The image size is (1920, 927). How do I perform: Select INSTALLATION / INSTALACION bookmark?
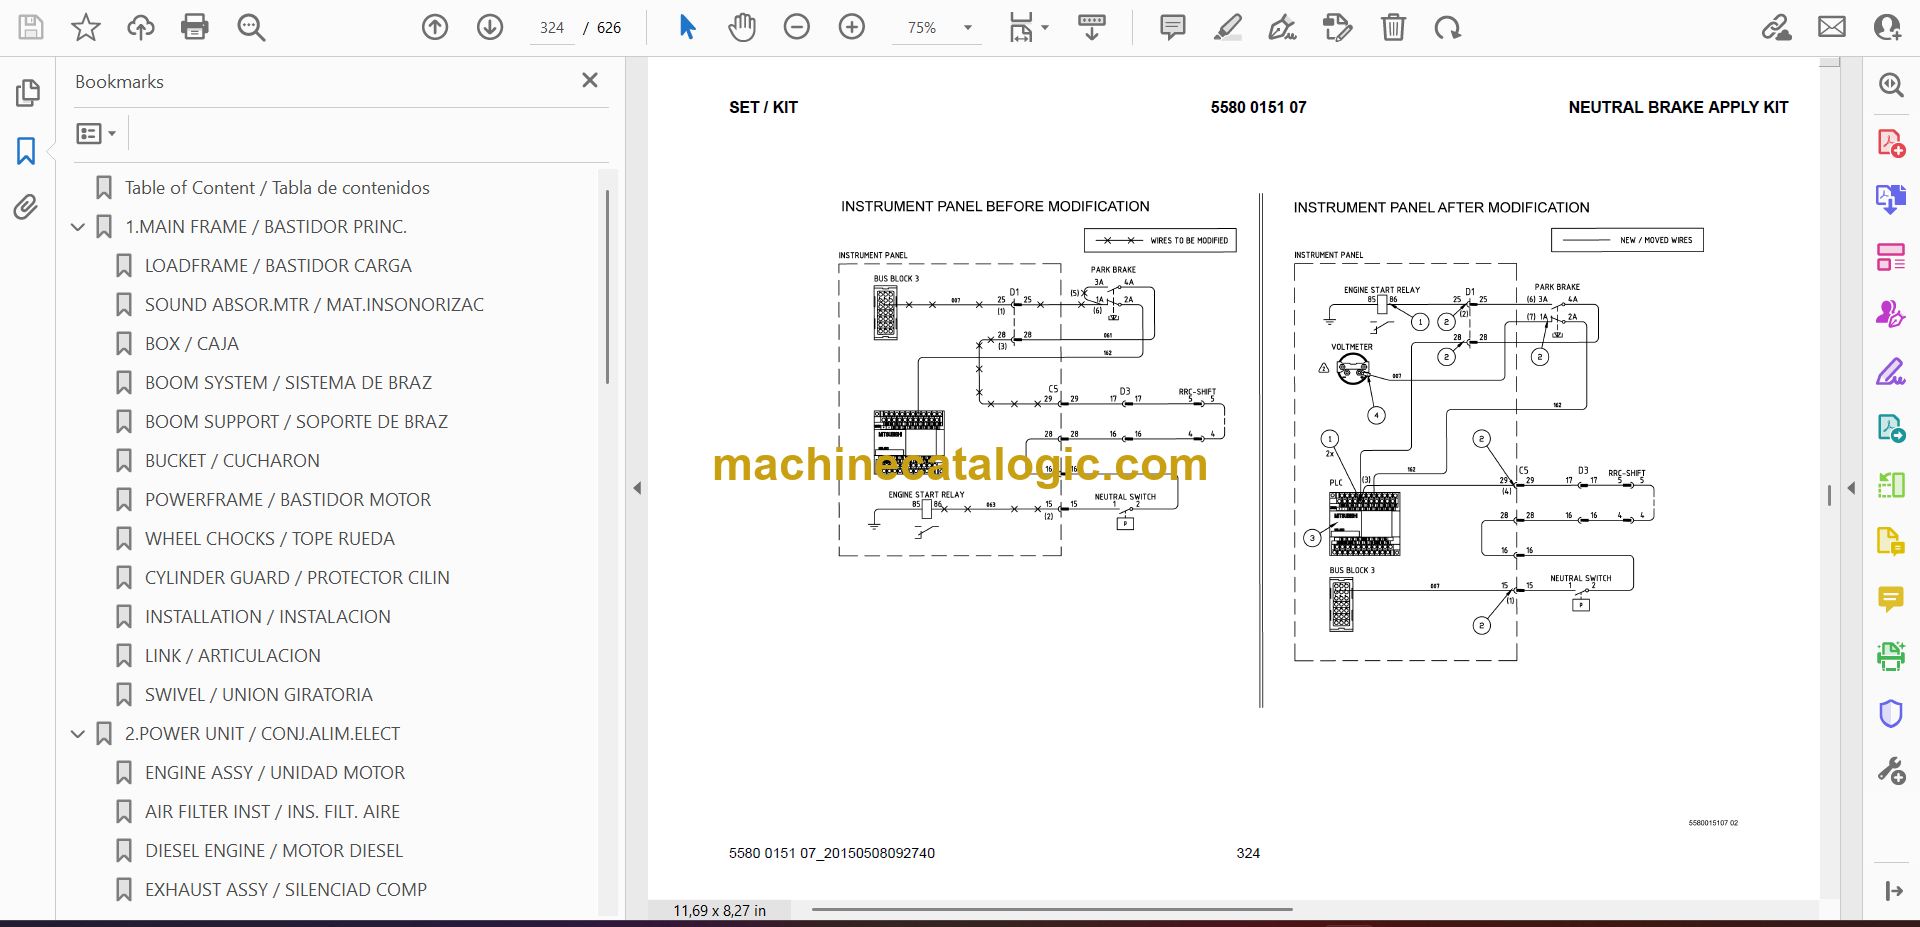pyautogui.click(x=268, y=617)
